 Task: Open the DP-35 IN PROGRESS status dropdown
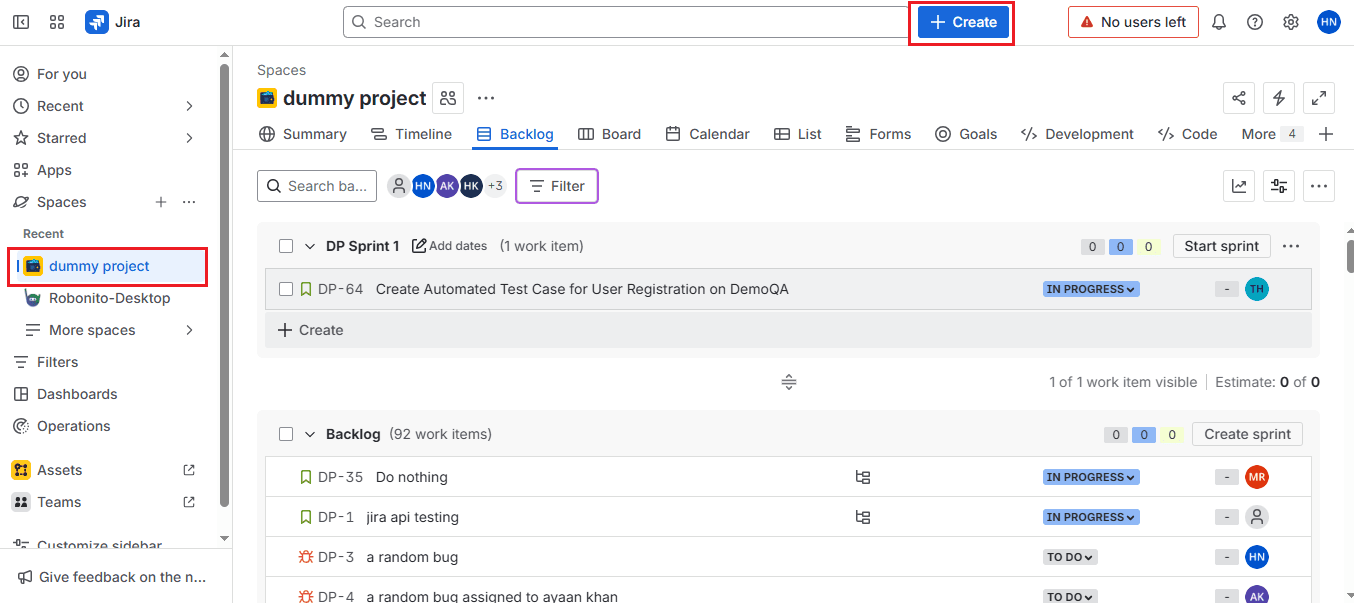click(x=1091, y=477)
